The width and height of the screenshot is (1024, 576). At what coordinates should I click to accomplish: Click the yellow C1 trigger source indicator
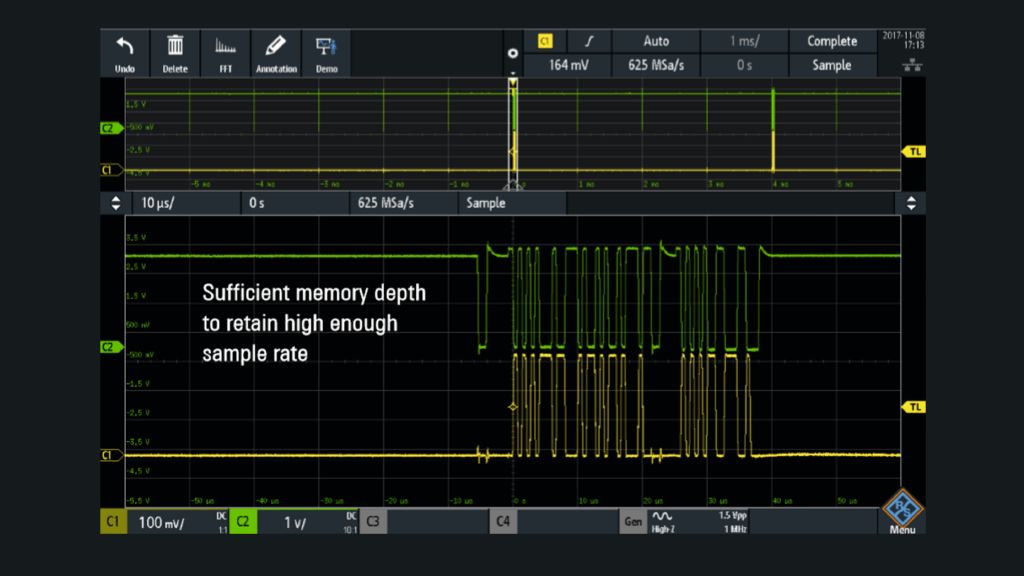(x=545, y=42)
